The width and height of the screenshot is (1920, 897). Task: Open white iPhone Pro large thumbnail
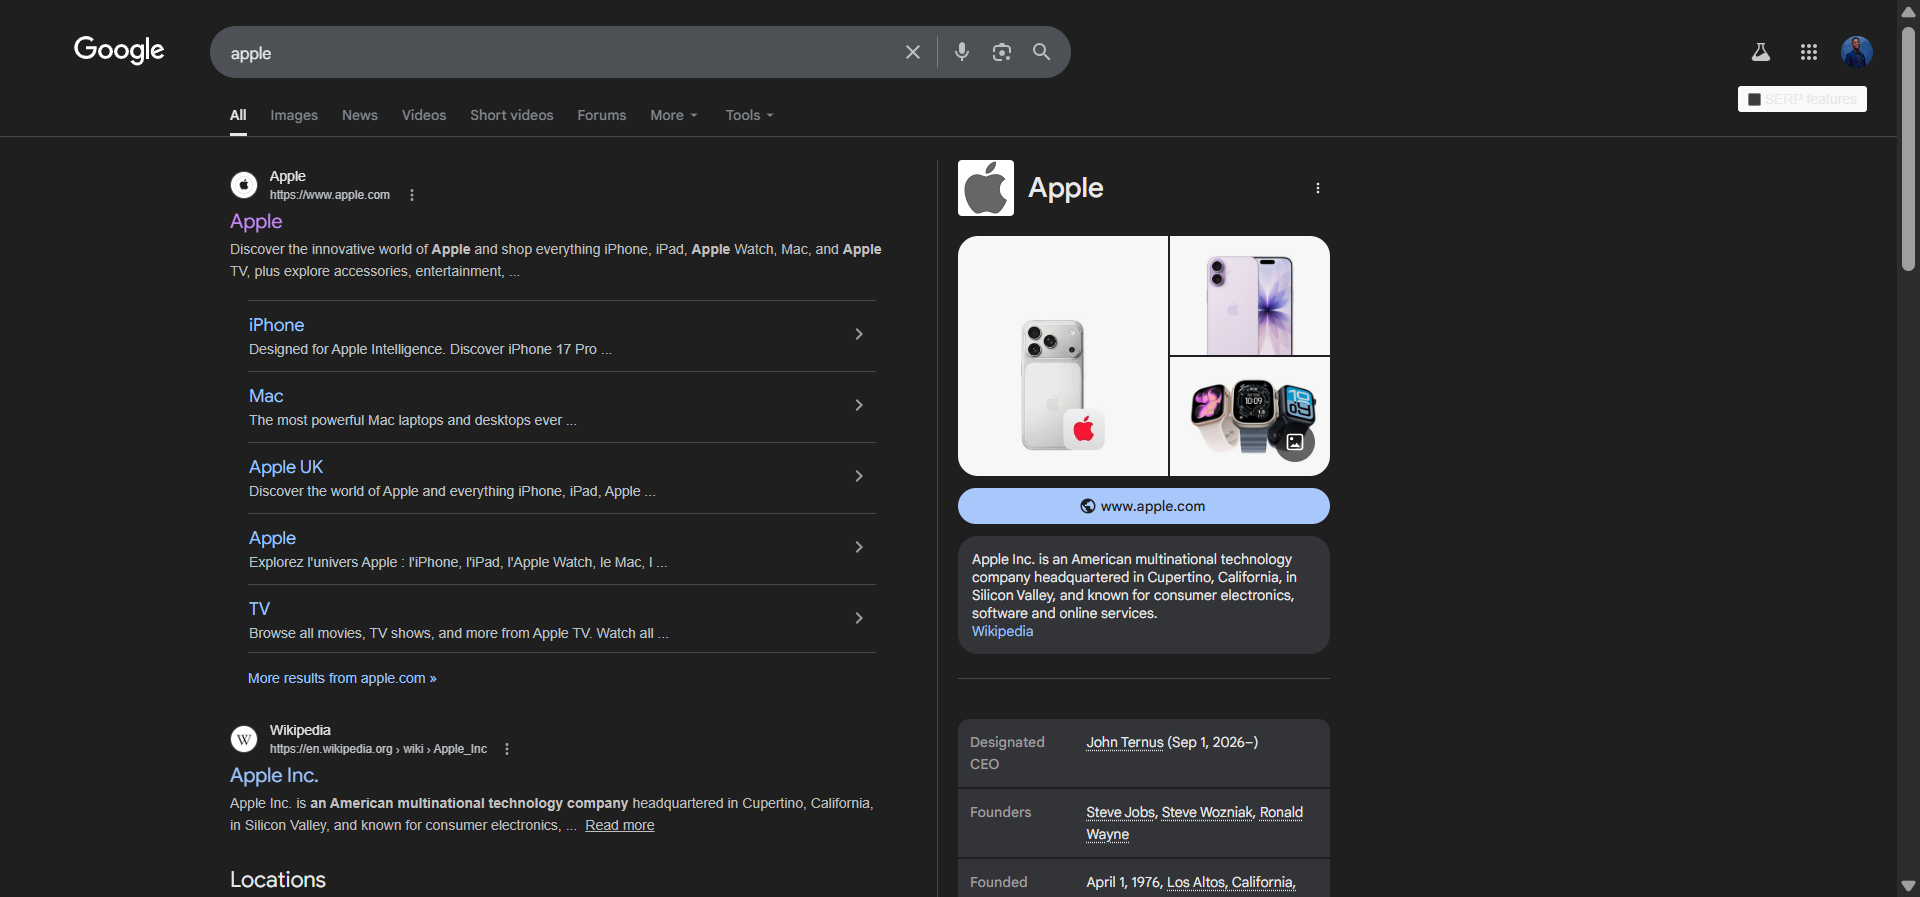(x=1063, y=356)
